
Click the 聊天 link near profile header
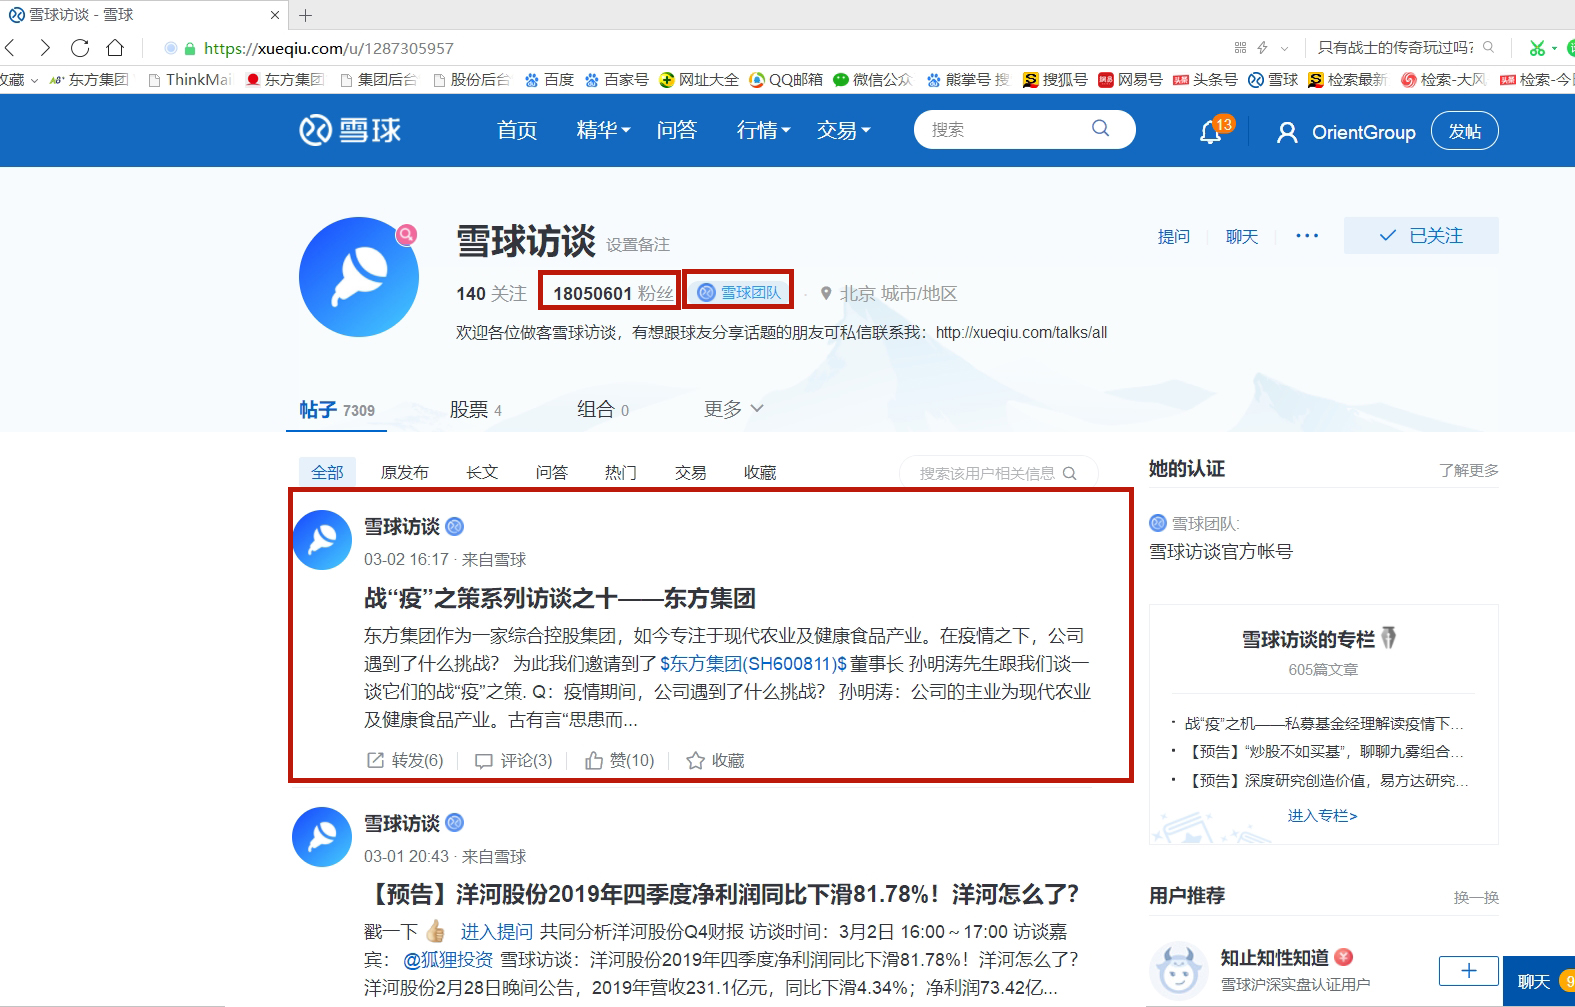tap(1242, 236)
